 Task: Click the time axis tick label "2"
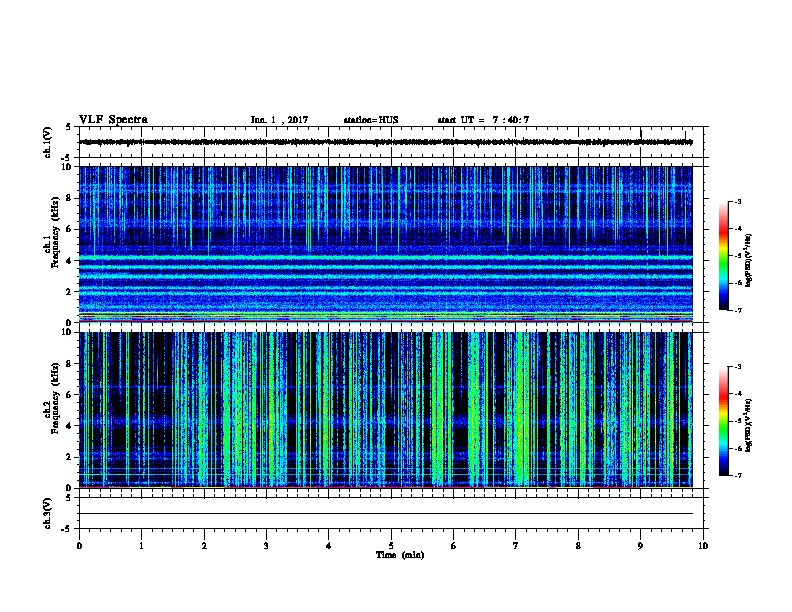coord(204,546)
